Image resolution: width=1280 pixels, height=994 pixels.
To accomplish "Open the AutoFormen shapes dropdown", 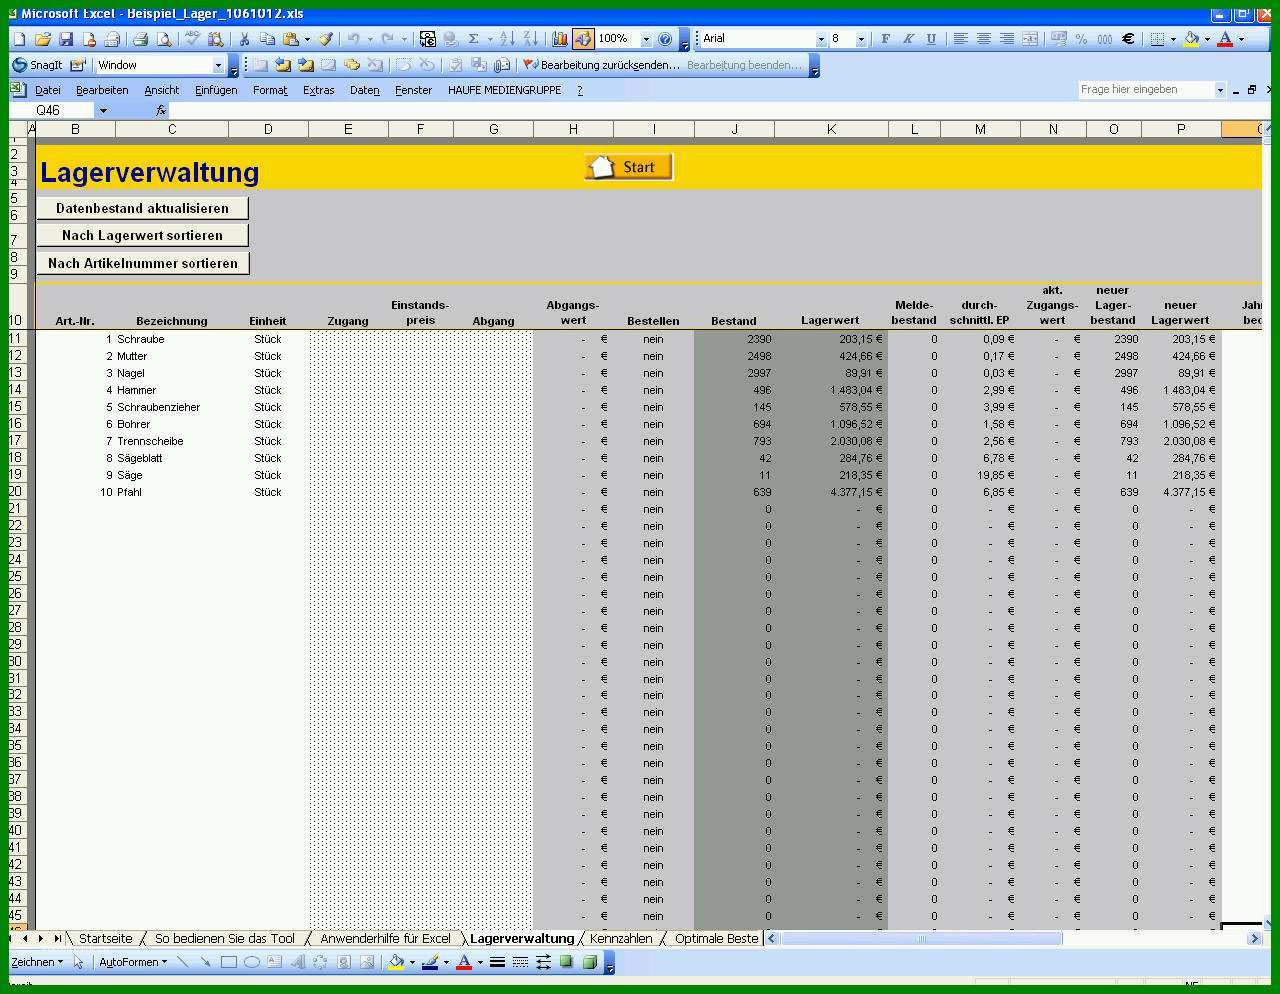I will coord(133,962).
